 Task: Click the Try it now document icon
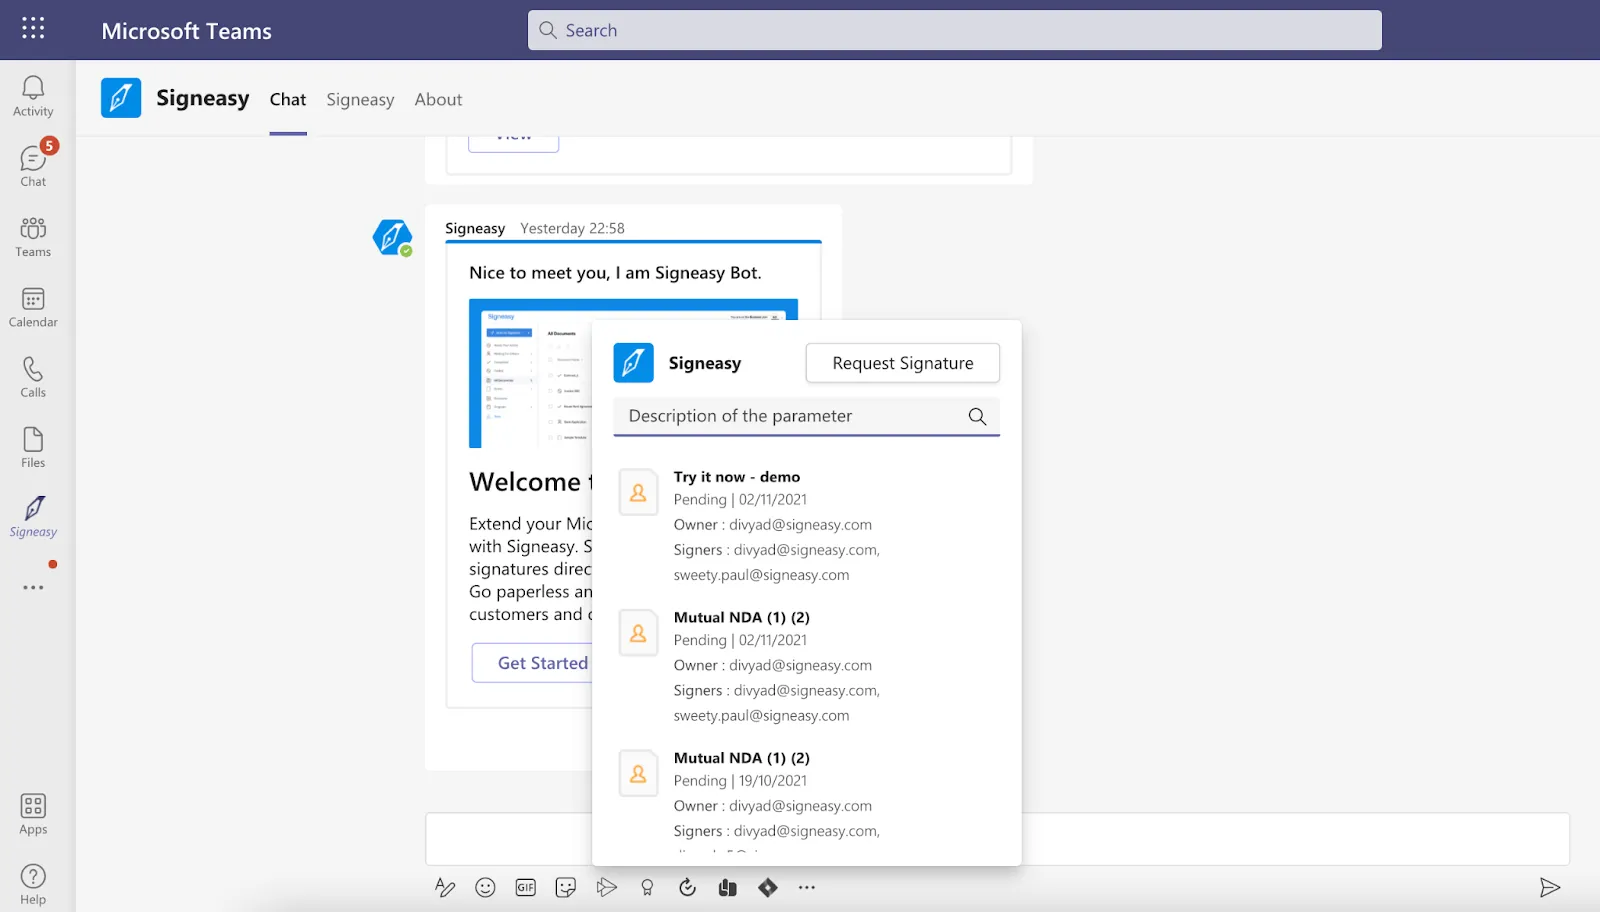638,493
